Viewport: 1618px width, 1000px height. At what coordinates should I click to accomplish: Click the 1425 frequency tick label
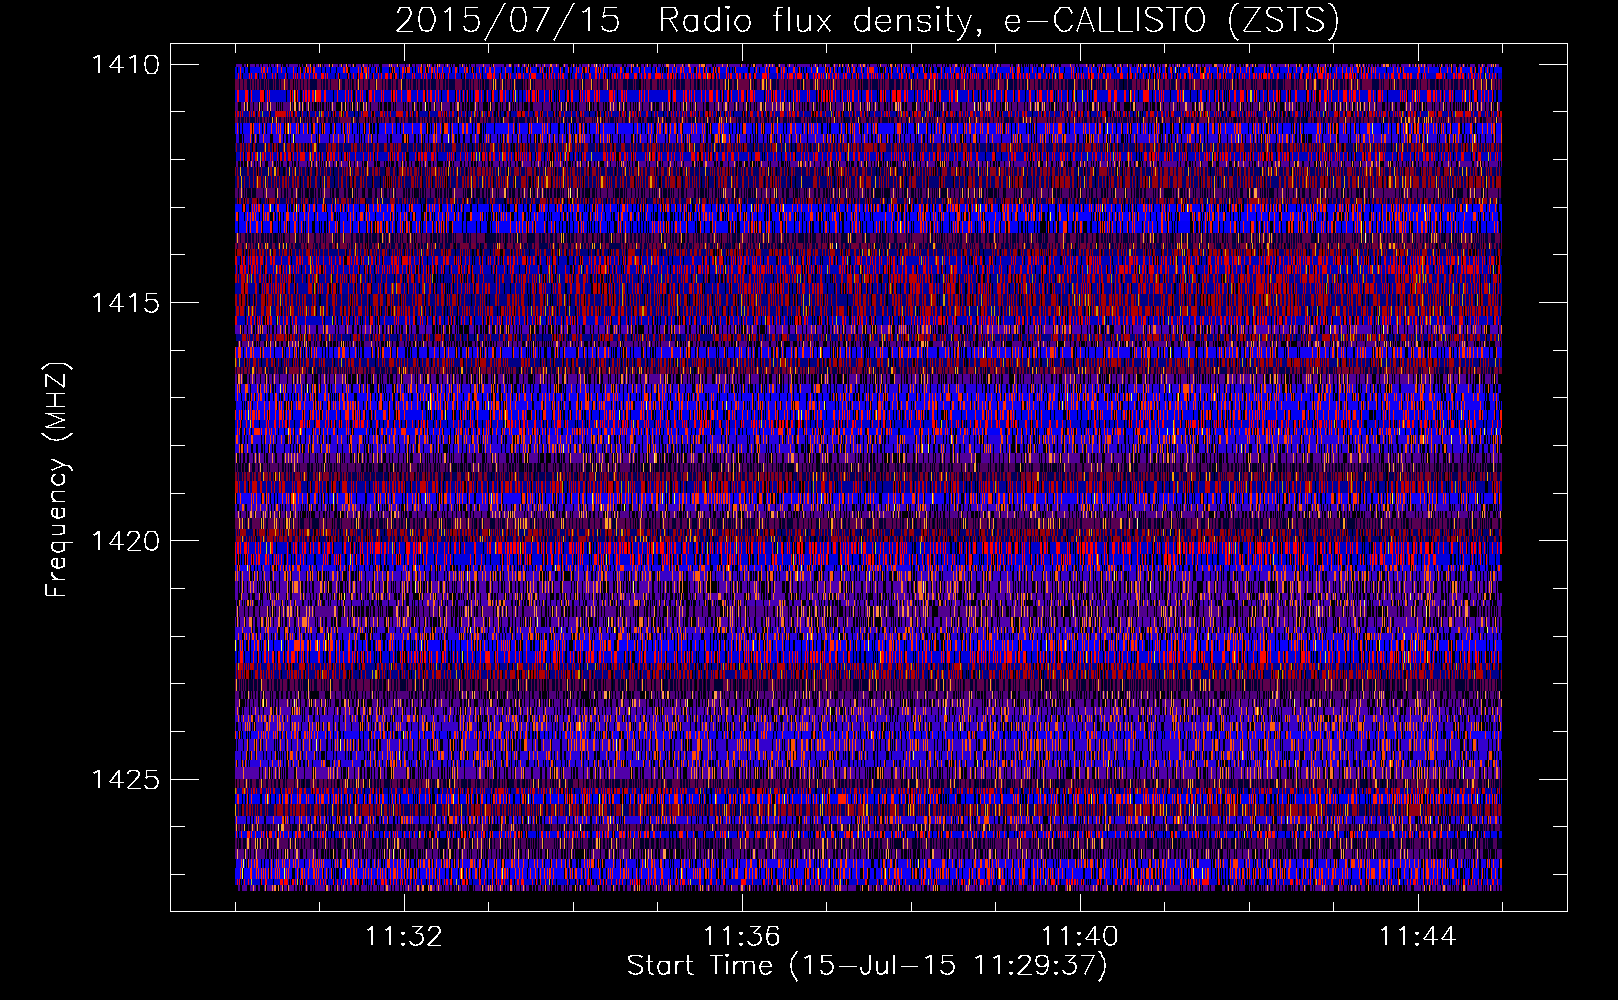tap(125, 779)
